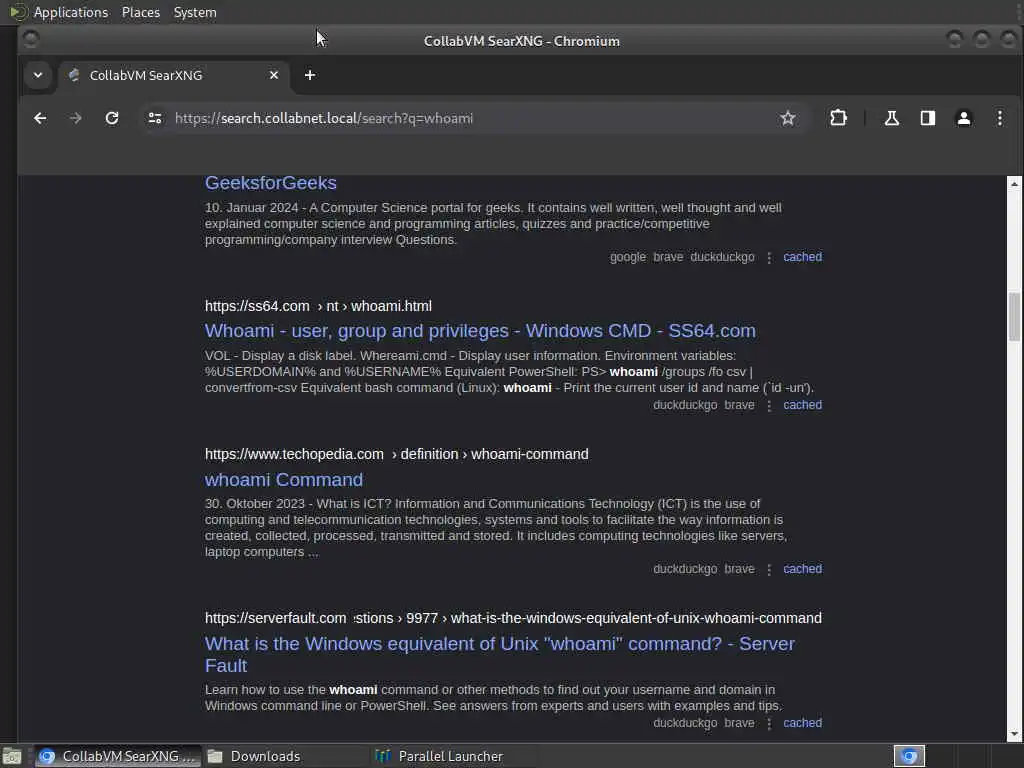Click the 'brave' label on SS64 result
Image resolution: width=1024 pixels, height=768 pixels.
(x=739, y=405)
